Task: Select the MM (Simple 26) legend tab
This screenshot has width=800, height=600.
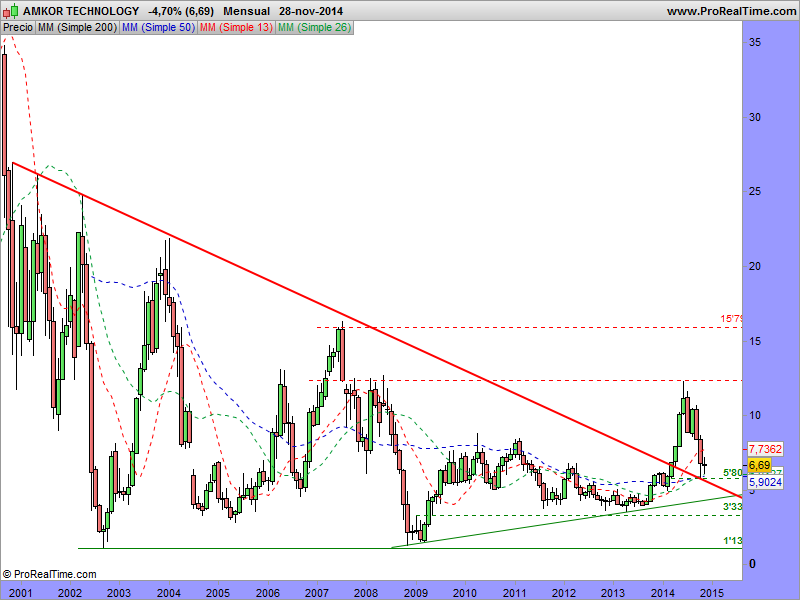Action: [314, 28]
